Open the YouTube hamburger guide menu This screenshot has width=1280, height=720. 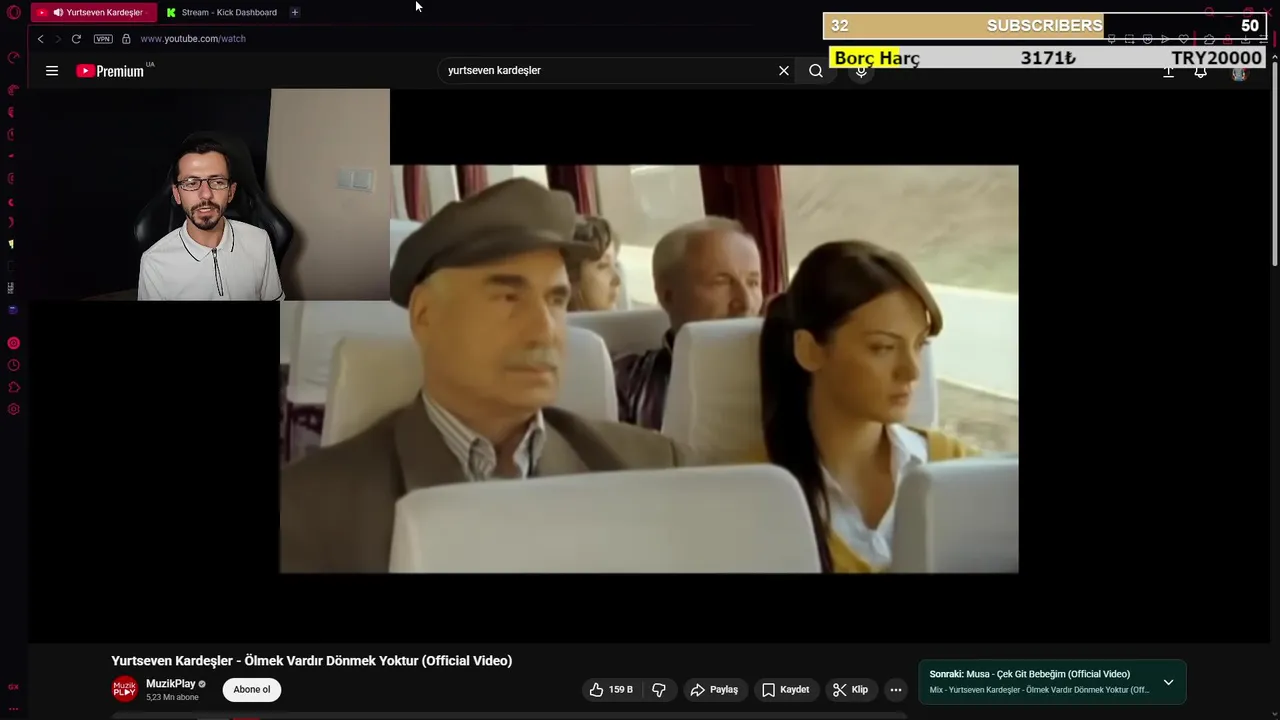[x=52, y=71]
